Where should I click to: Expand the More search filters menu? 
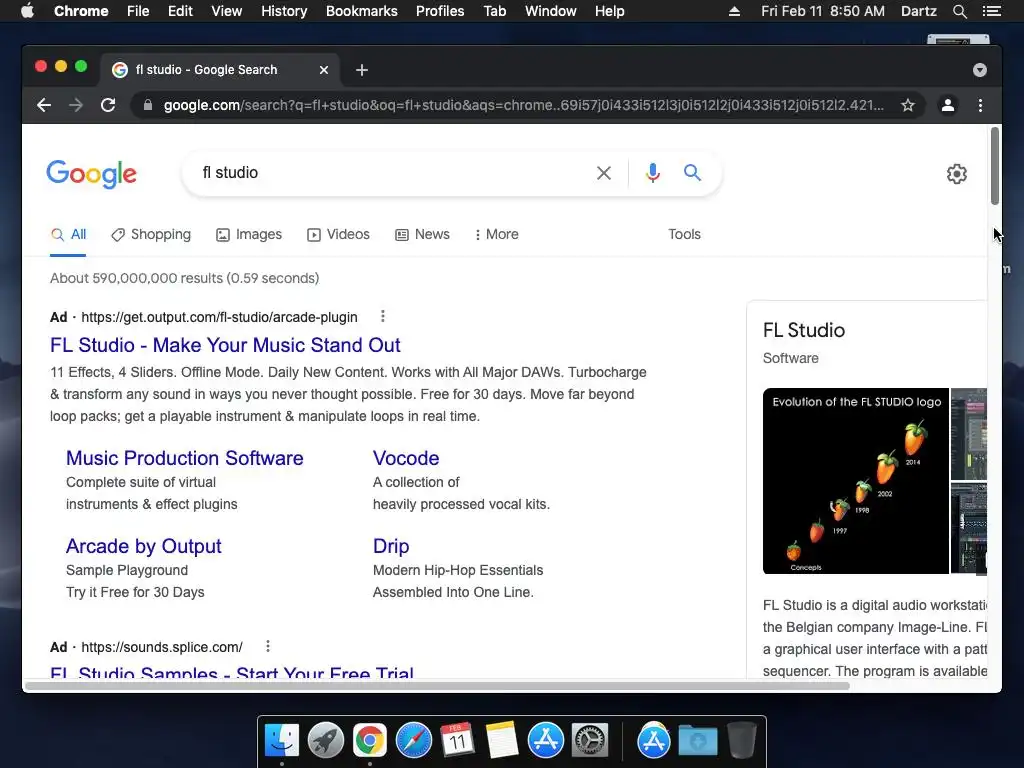[496, 234]
